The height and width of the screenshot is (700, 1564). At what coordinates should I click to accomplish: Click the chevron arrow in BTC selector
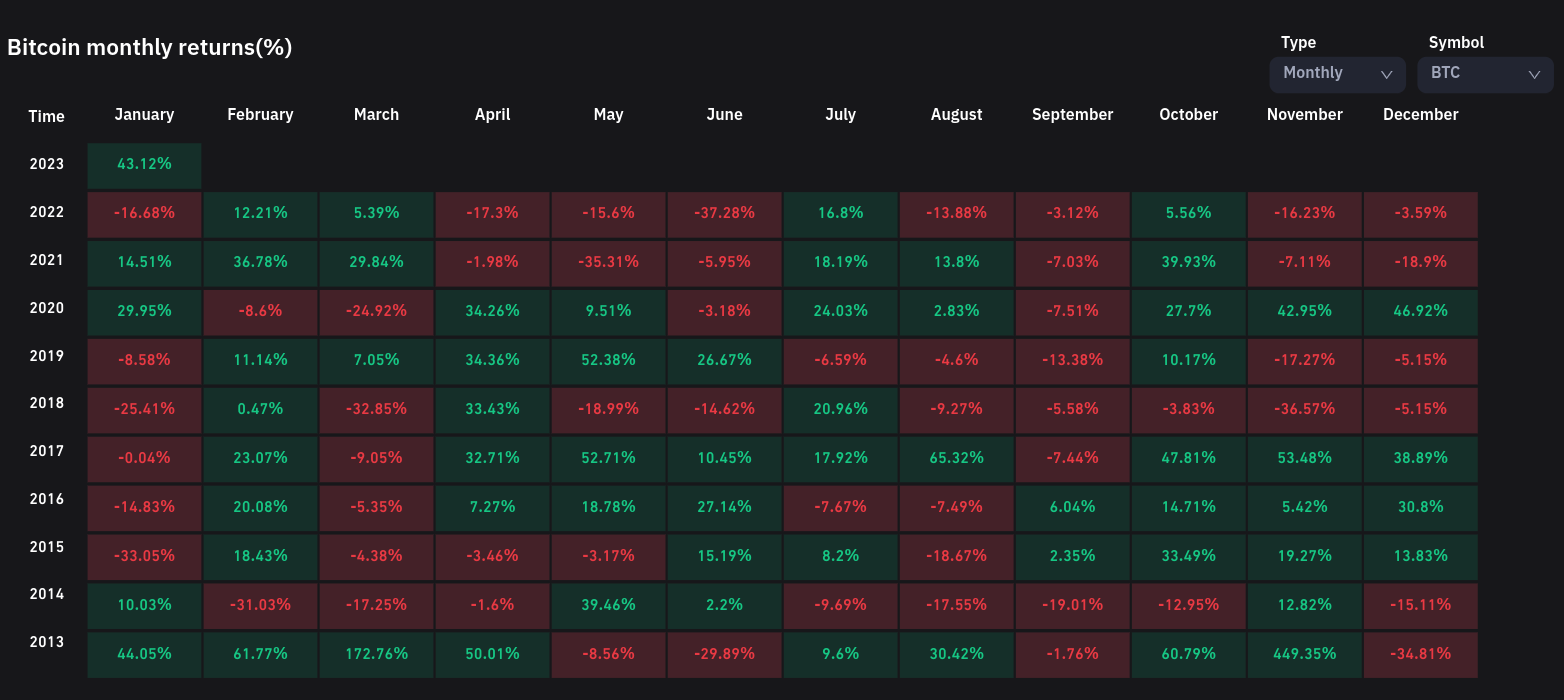pyautogui.click(x=1534, y=74)
